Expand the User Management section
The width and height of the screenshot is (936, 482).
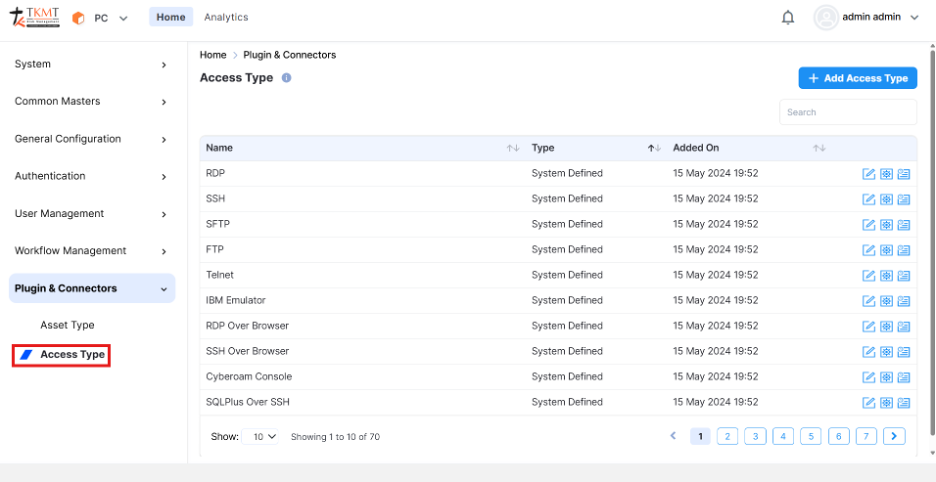click(x=92, y=213)
